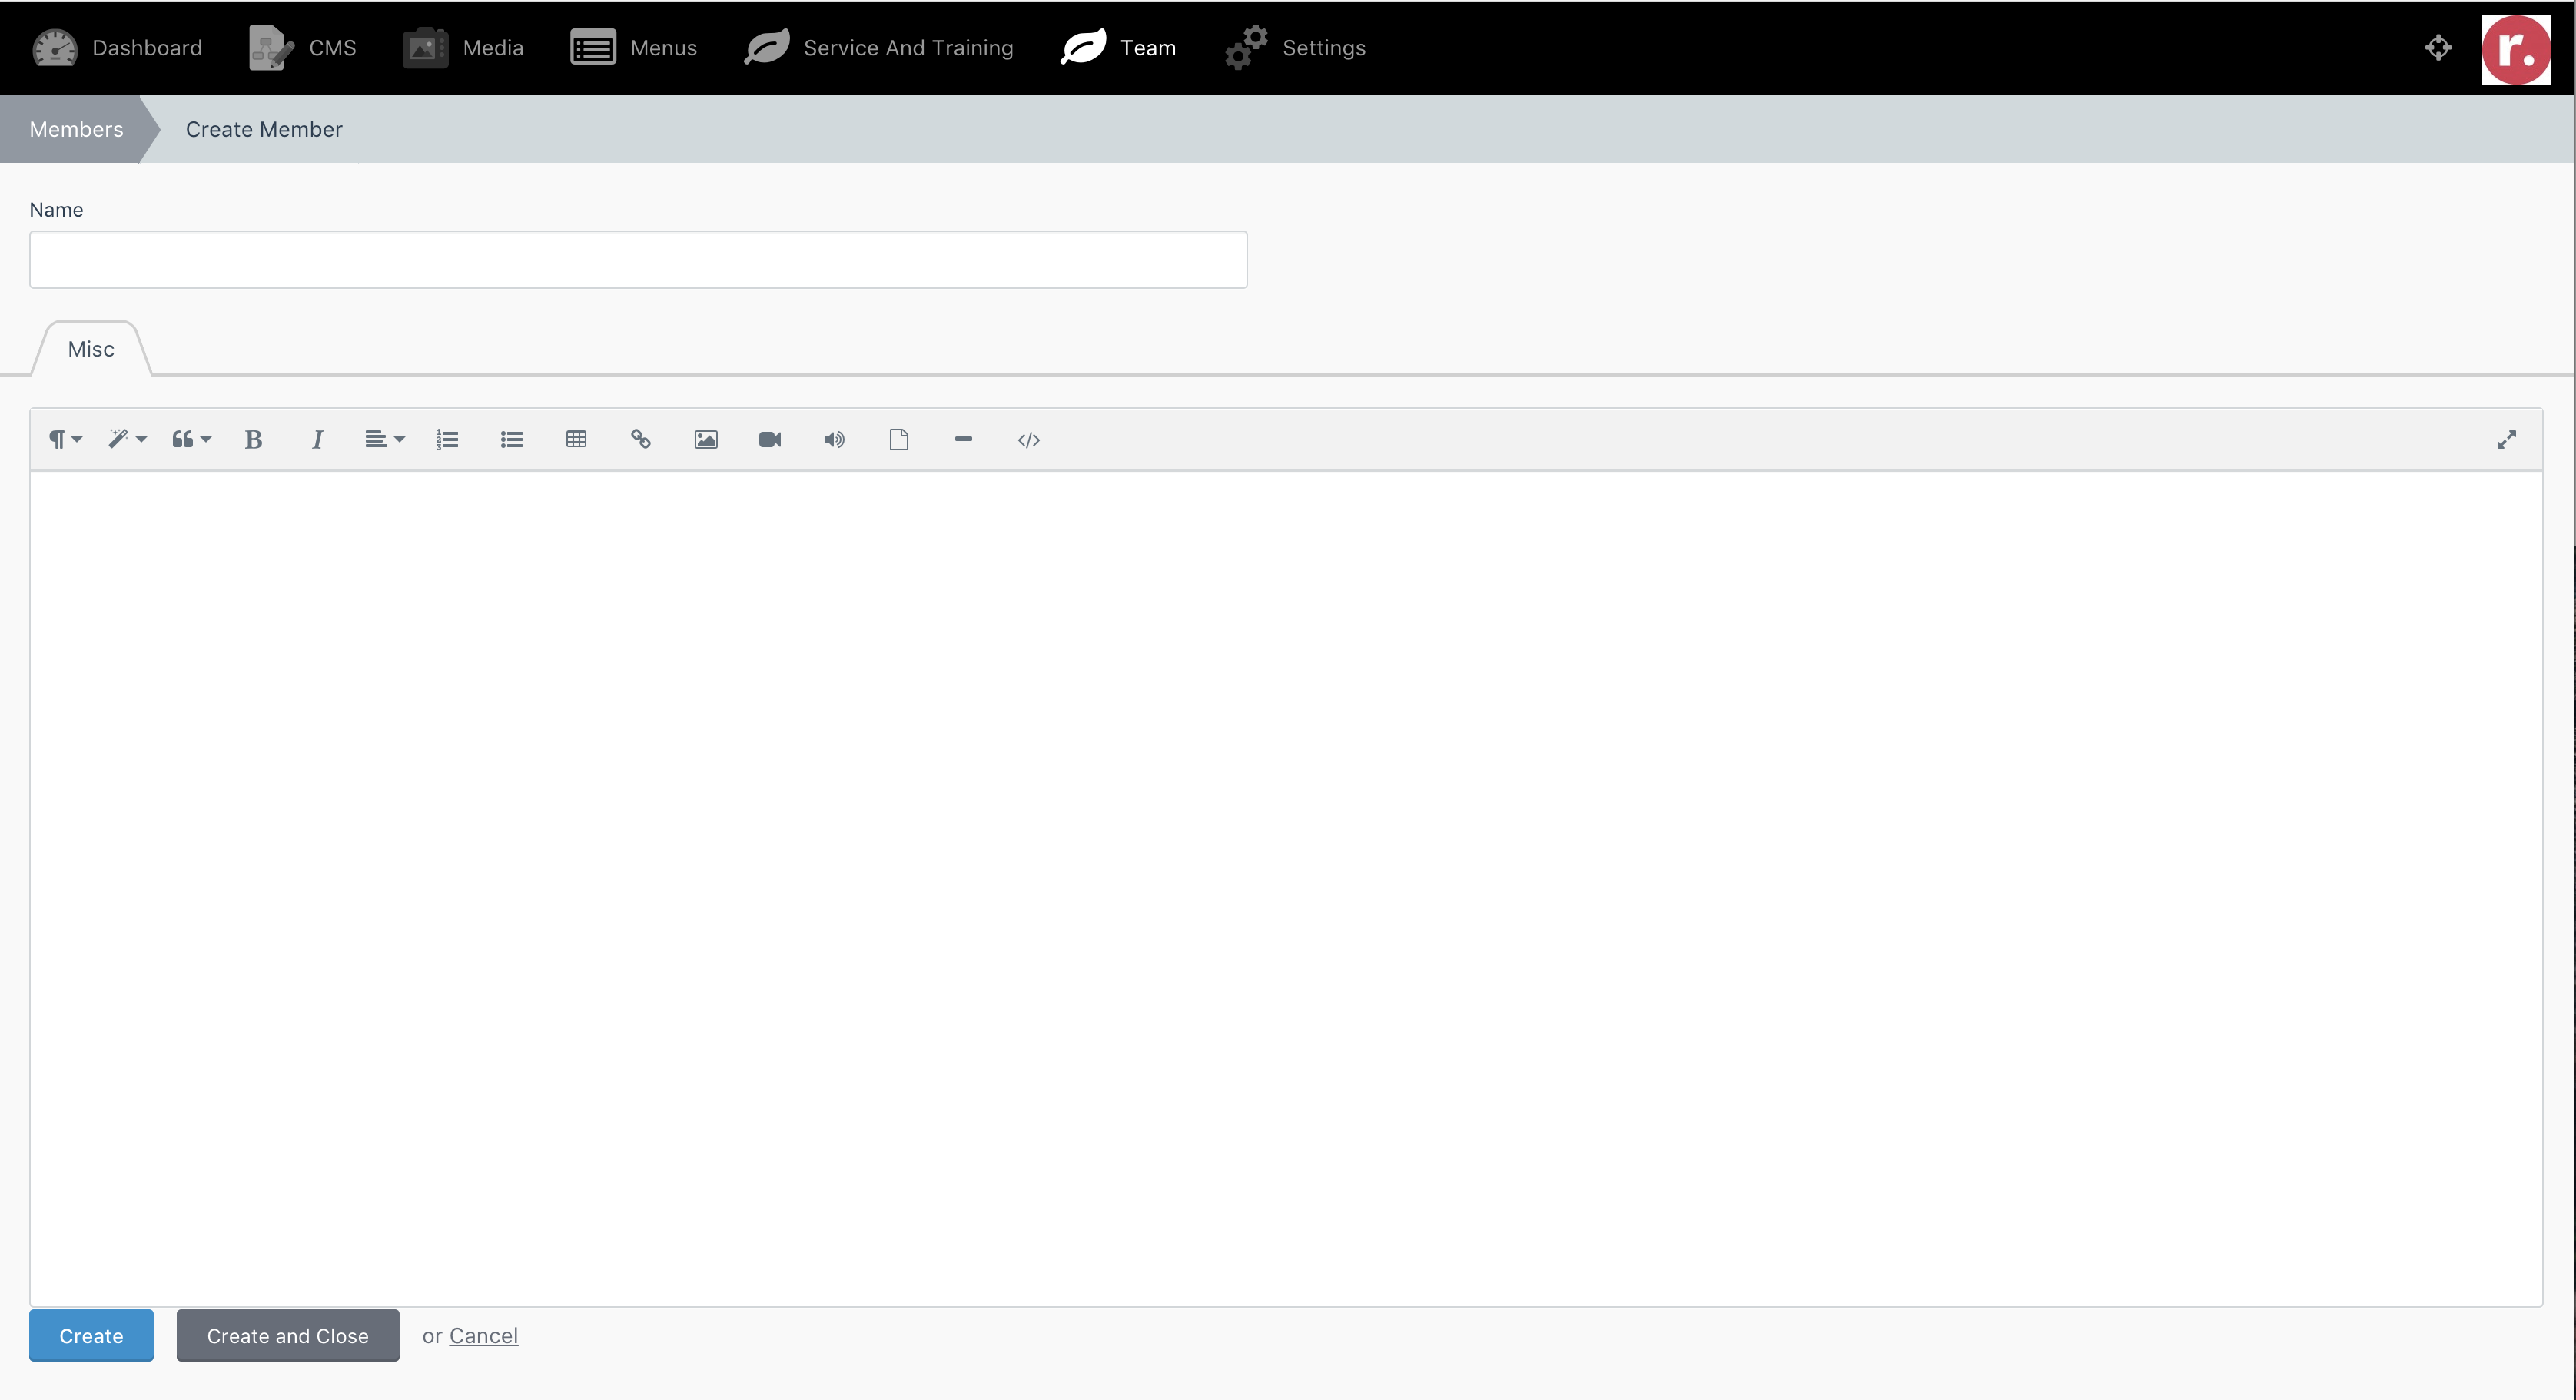Select the Misc tab

91,349
